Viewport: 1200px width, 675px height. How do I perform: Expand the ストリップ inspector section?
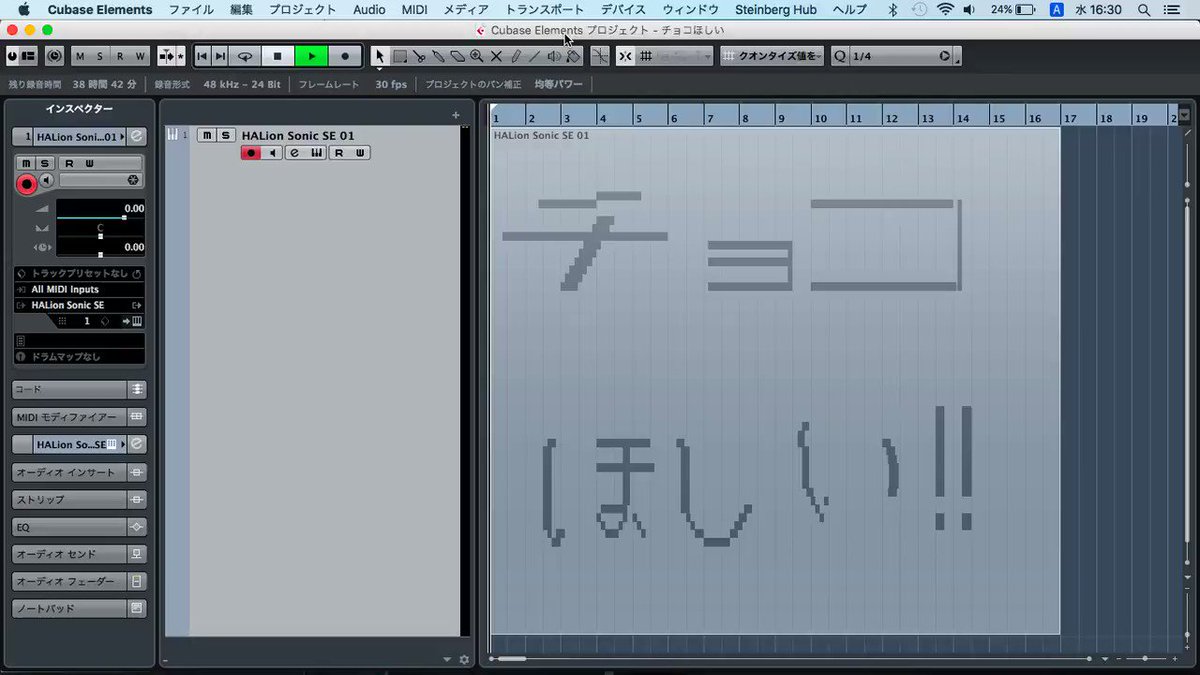tap(79, 499)
